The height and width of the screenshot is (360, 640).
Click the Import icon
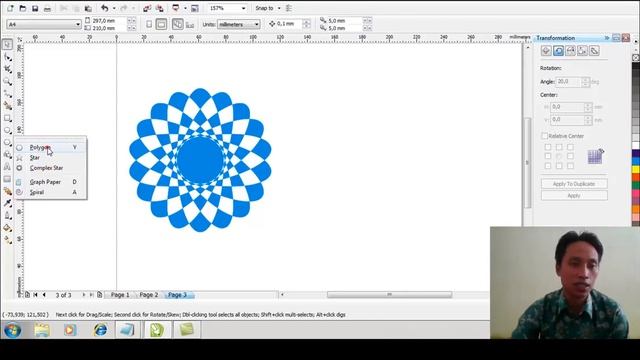point(147,8)
